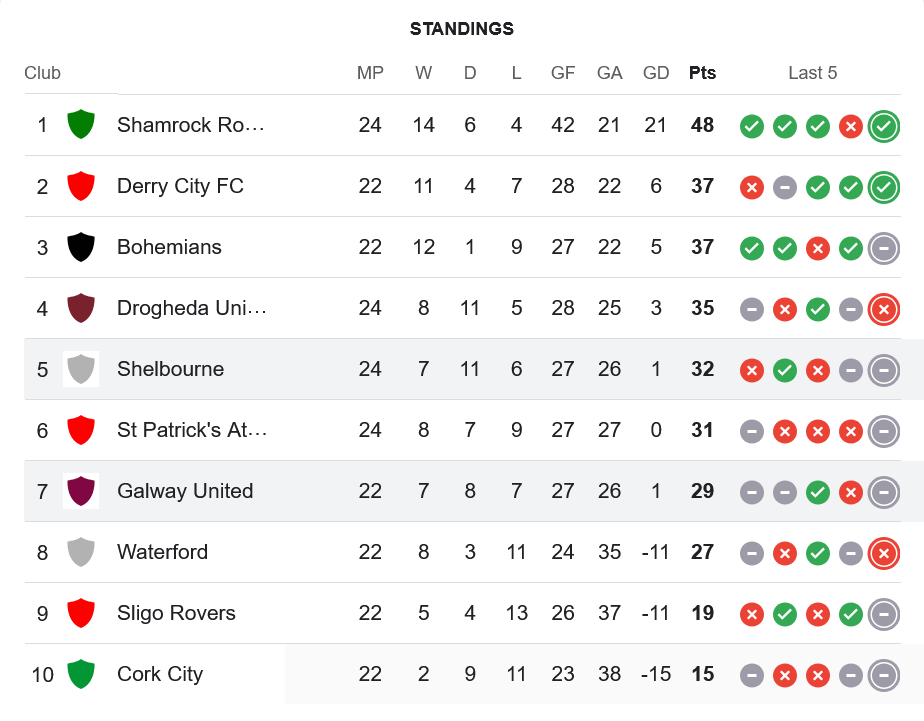
Task: Click the Club column header
Action: (x=43, y=73)
